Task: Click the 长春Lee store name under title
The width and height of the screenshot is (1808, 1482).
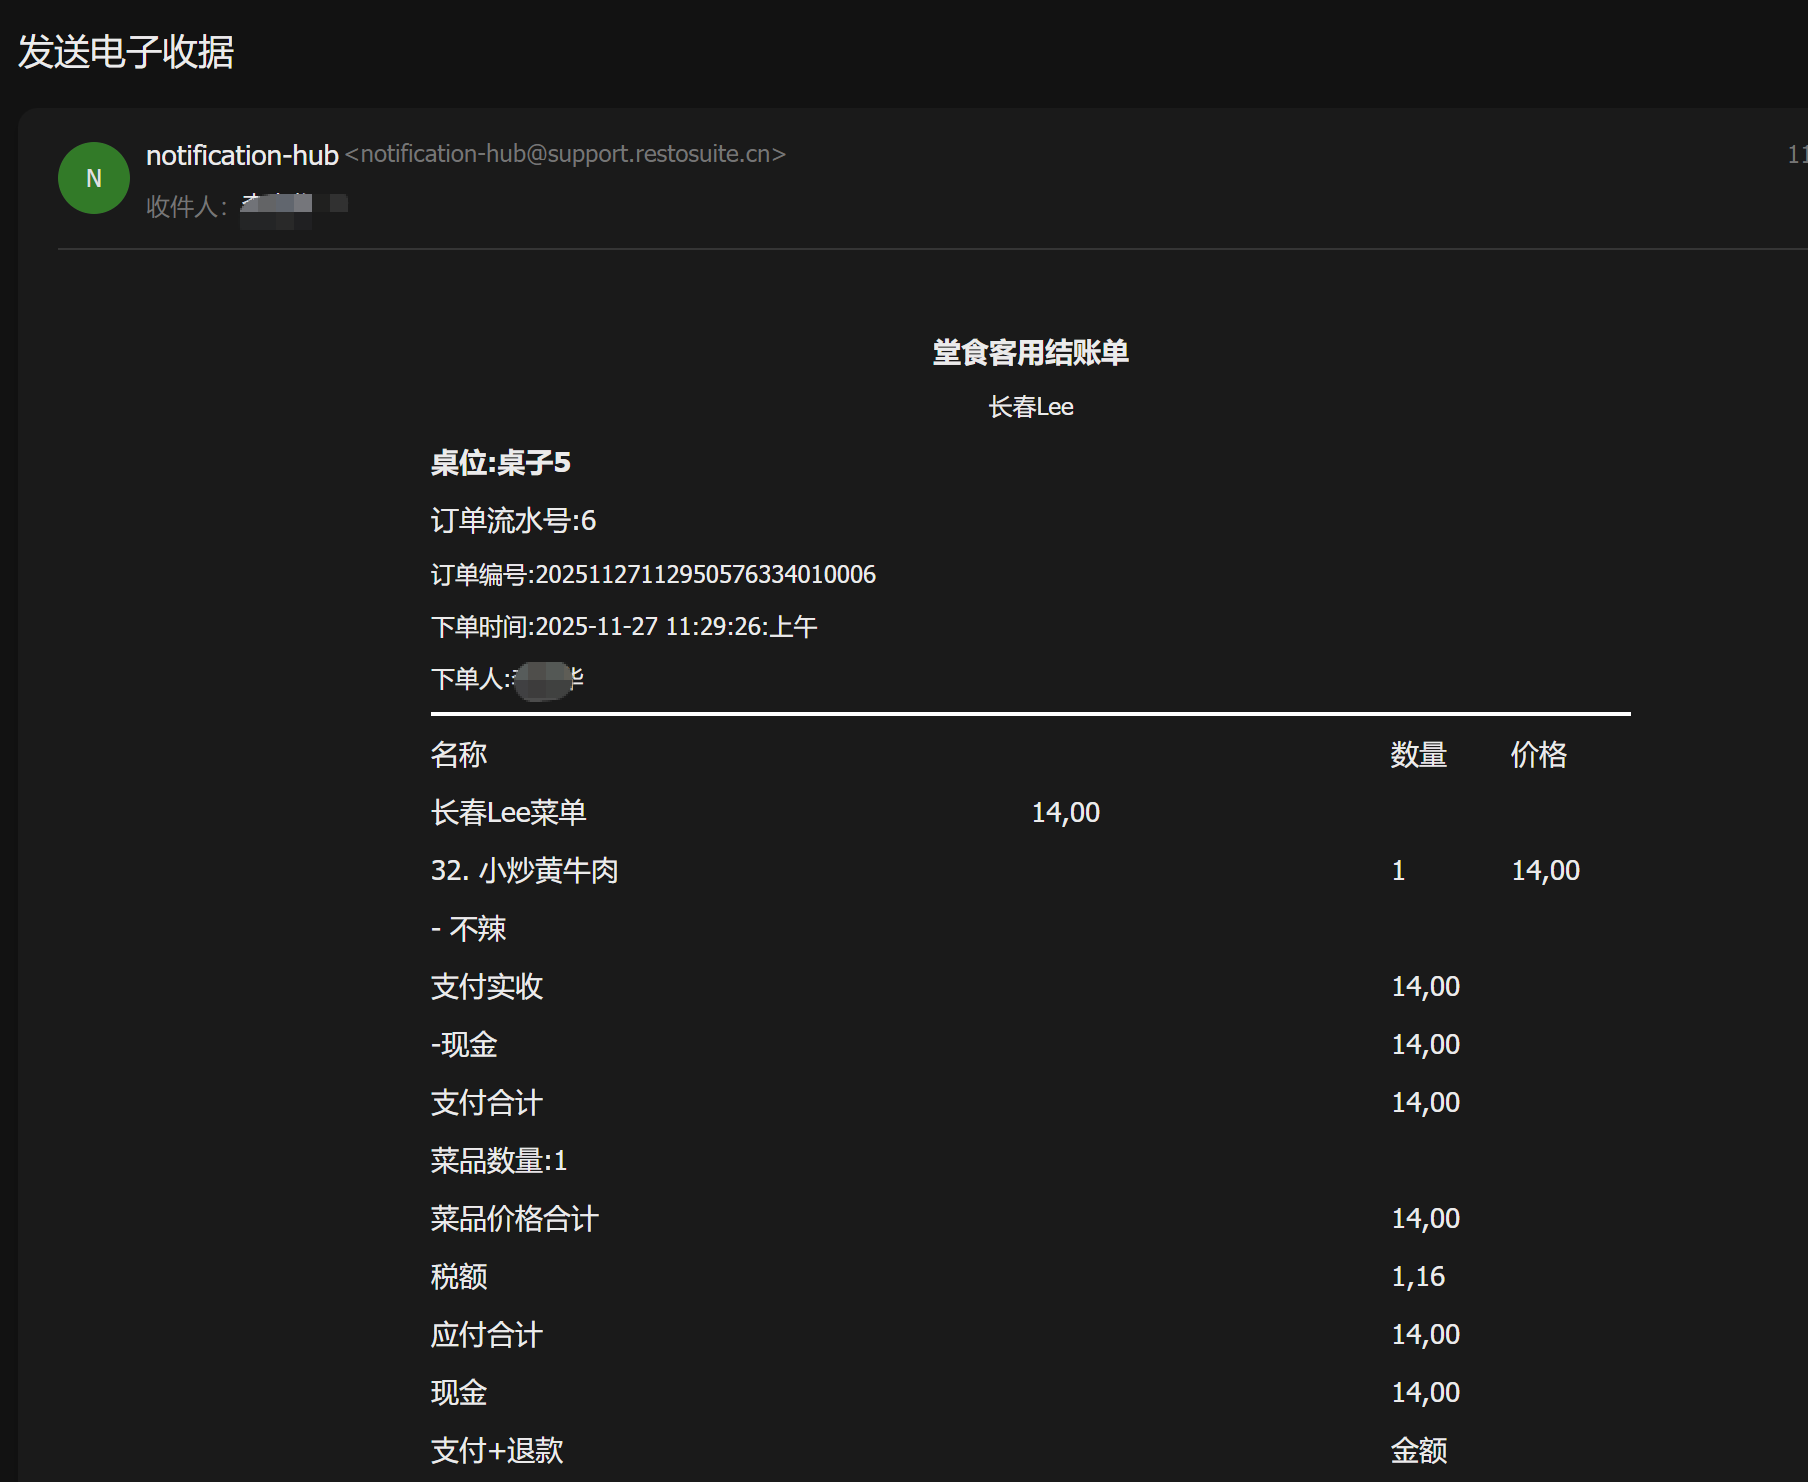Action: (1030, 407)
